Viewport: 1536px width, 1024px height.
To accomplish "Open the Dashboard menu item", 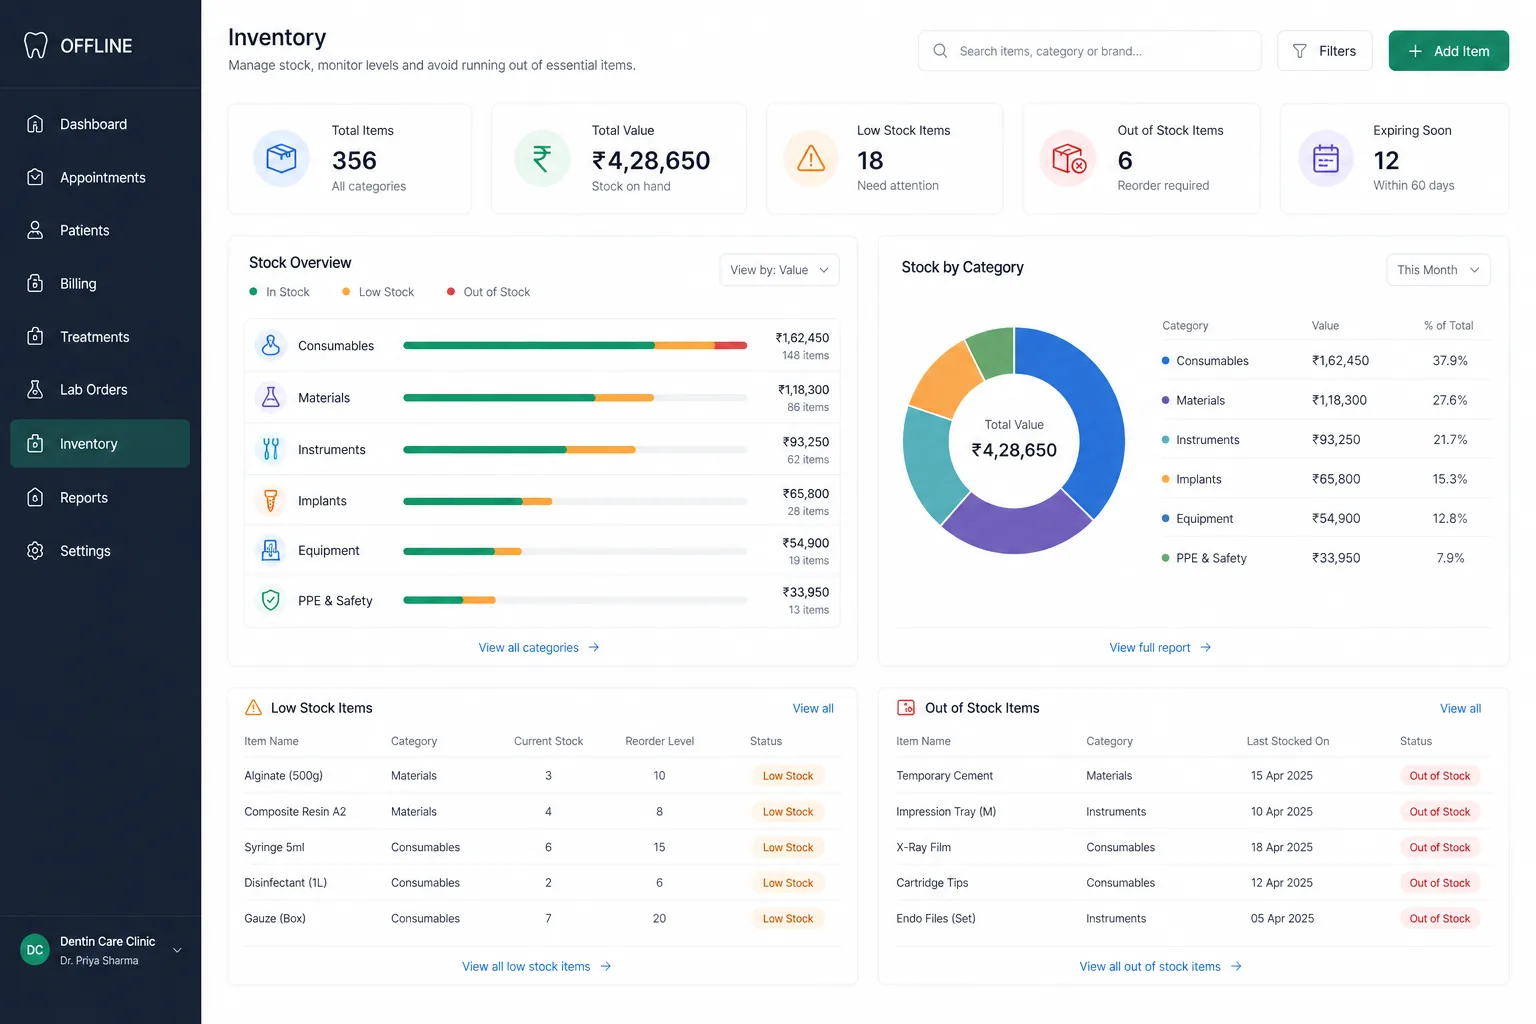I will pos(100,124).
